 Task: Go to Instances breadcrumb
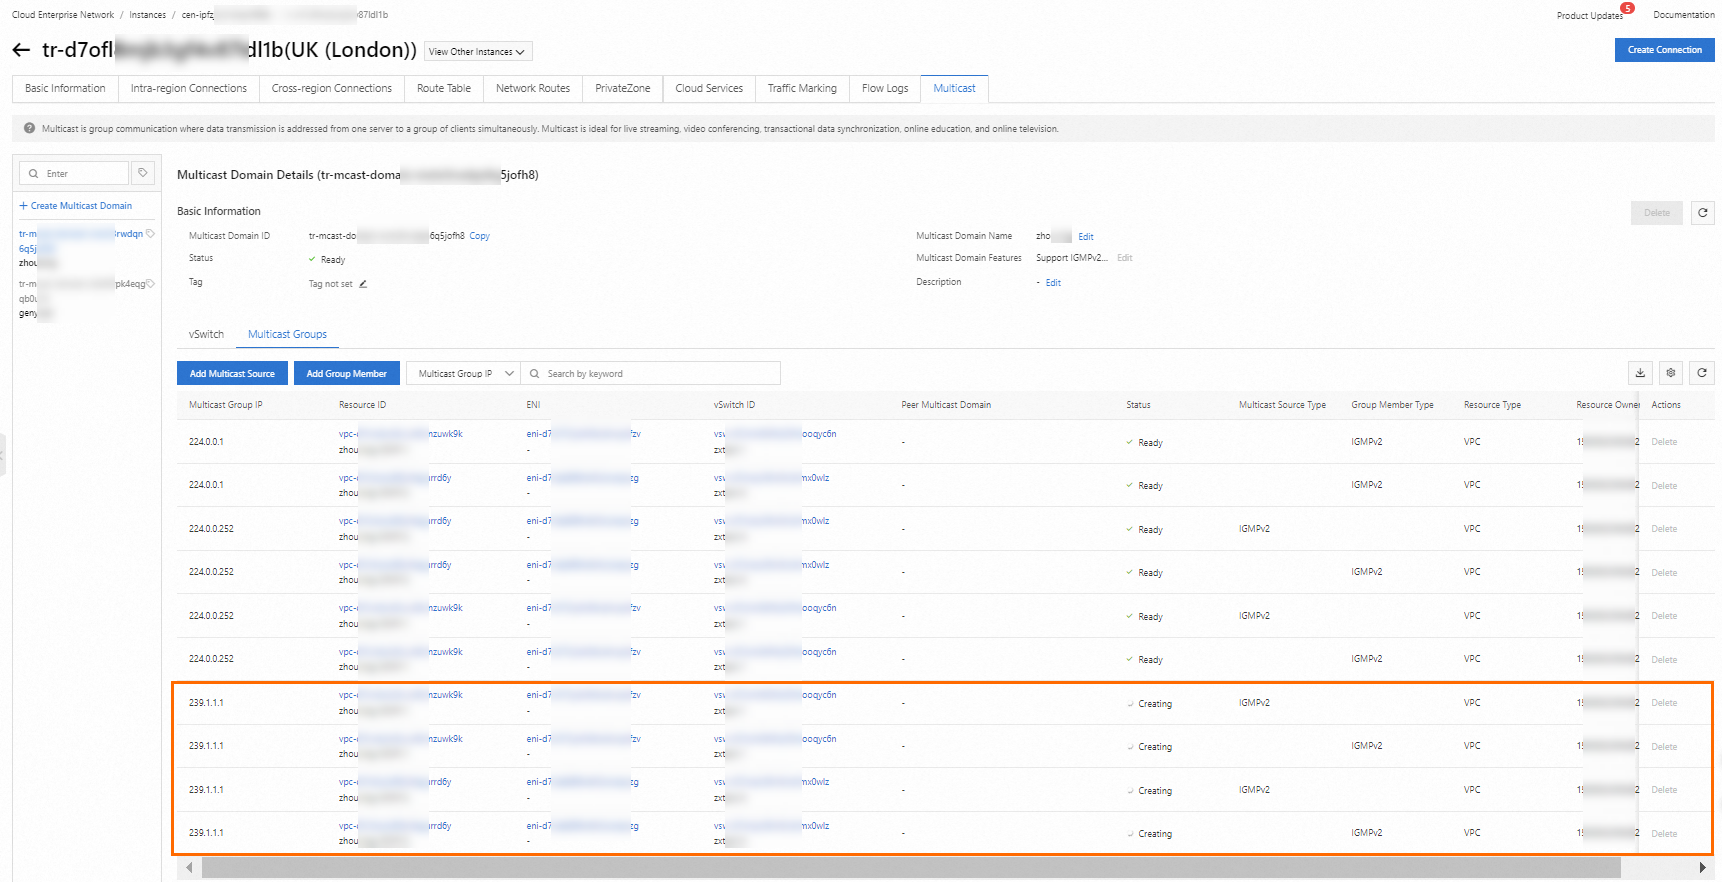coord(148,15)
